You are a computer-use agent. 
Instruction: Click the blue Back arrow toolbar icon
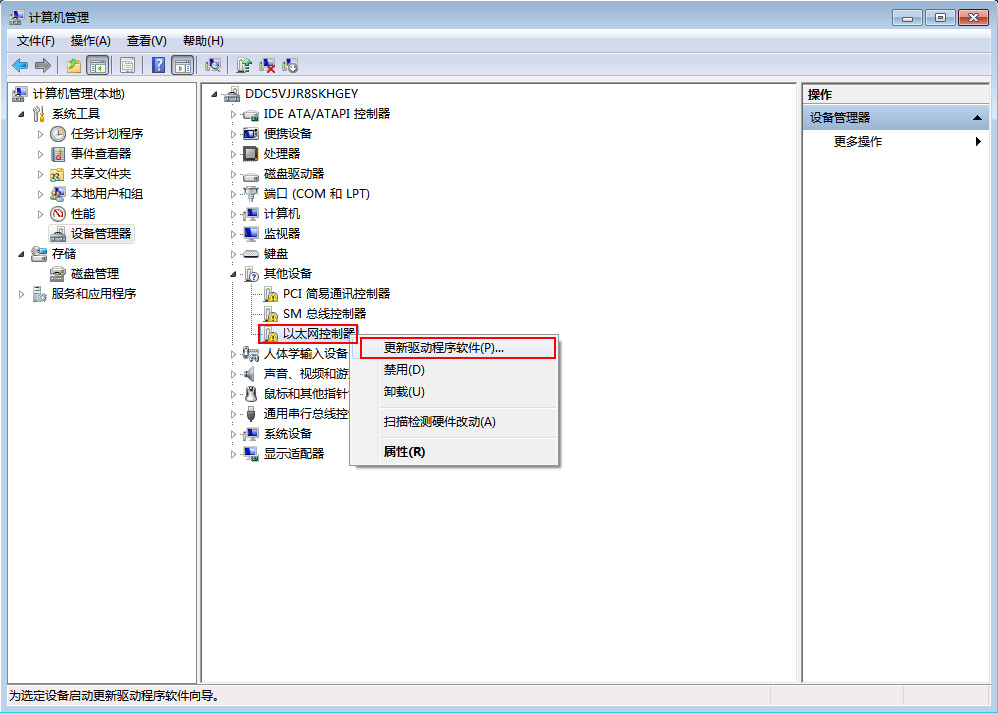coord(20,65)
